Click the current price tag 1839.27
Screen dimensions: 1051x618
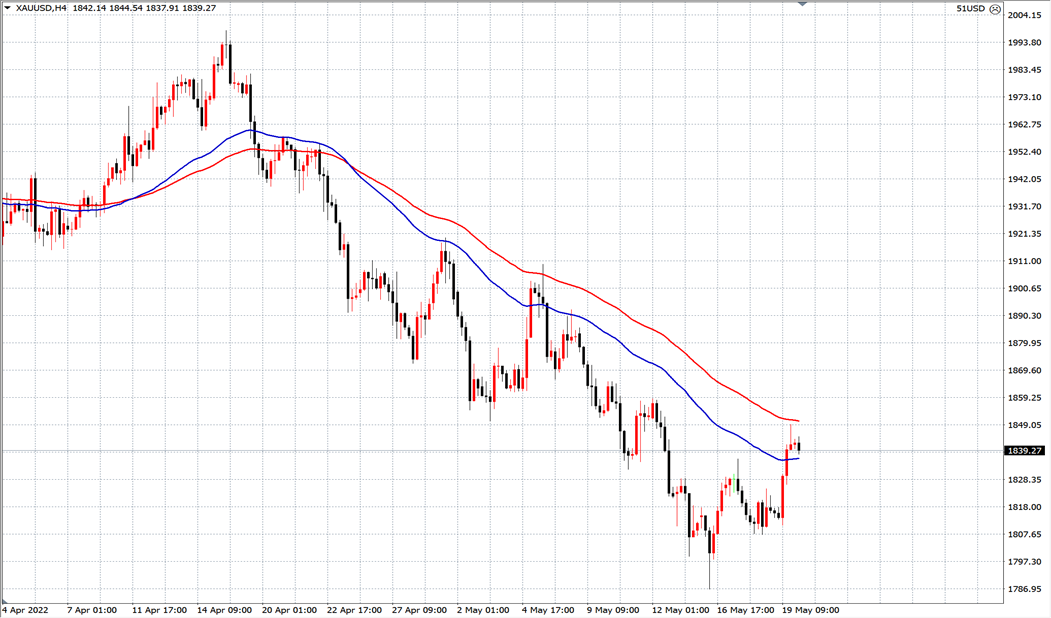pyautogui.click(x=1025, y=451)
